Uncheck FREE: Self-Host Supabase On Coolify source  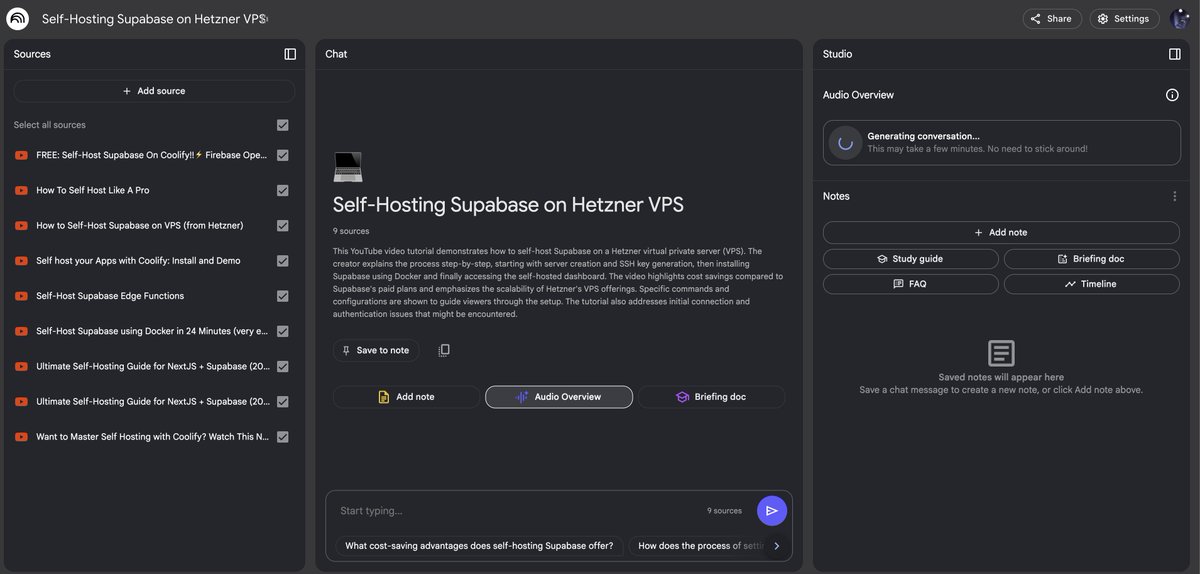pos(283,155)
